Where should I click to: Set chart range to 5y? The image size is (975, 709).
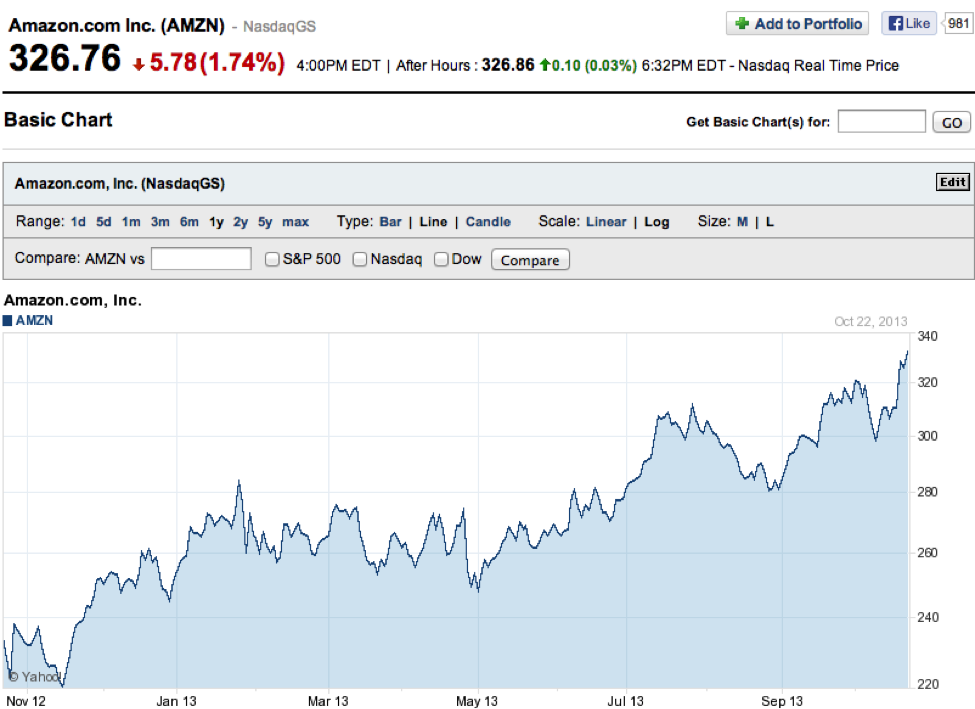click(266, 222)
